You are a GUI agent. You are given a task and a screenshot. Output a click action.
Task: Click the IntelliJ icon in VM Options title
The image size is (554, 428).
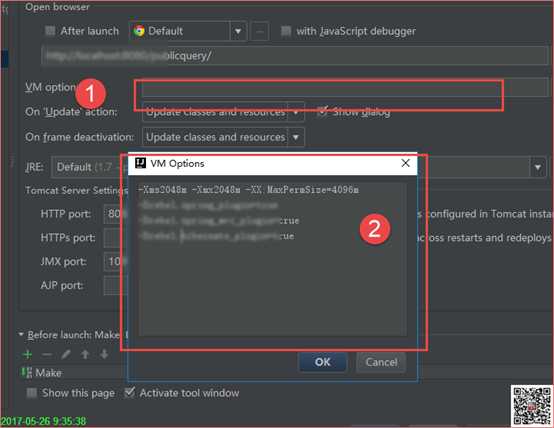click(140, 163)
